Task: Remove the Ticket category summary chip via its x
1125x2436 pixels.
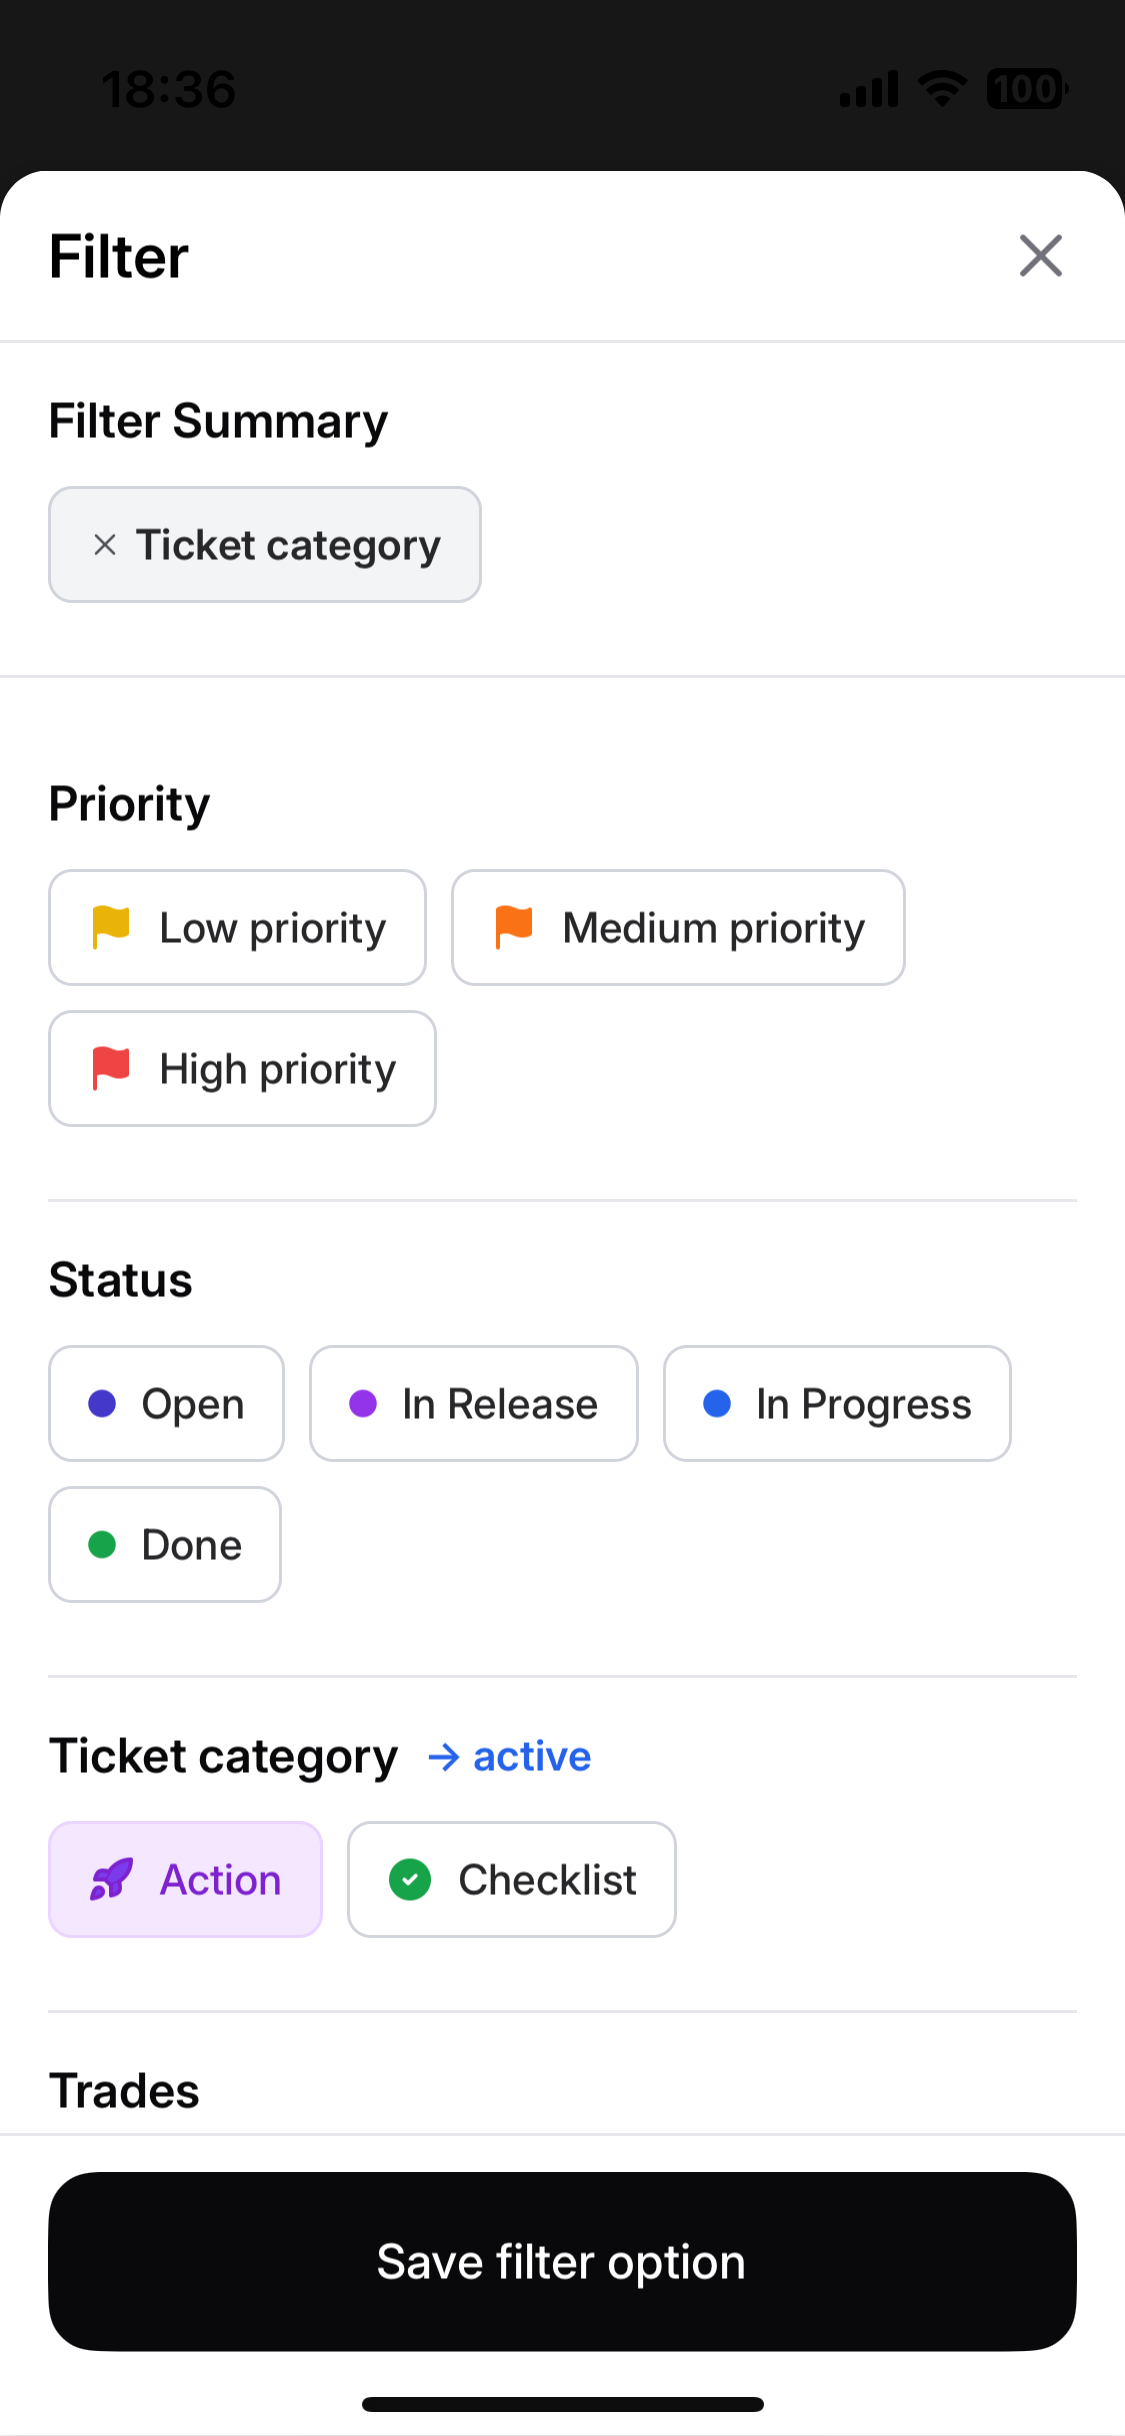Action: [105, 545]
